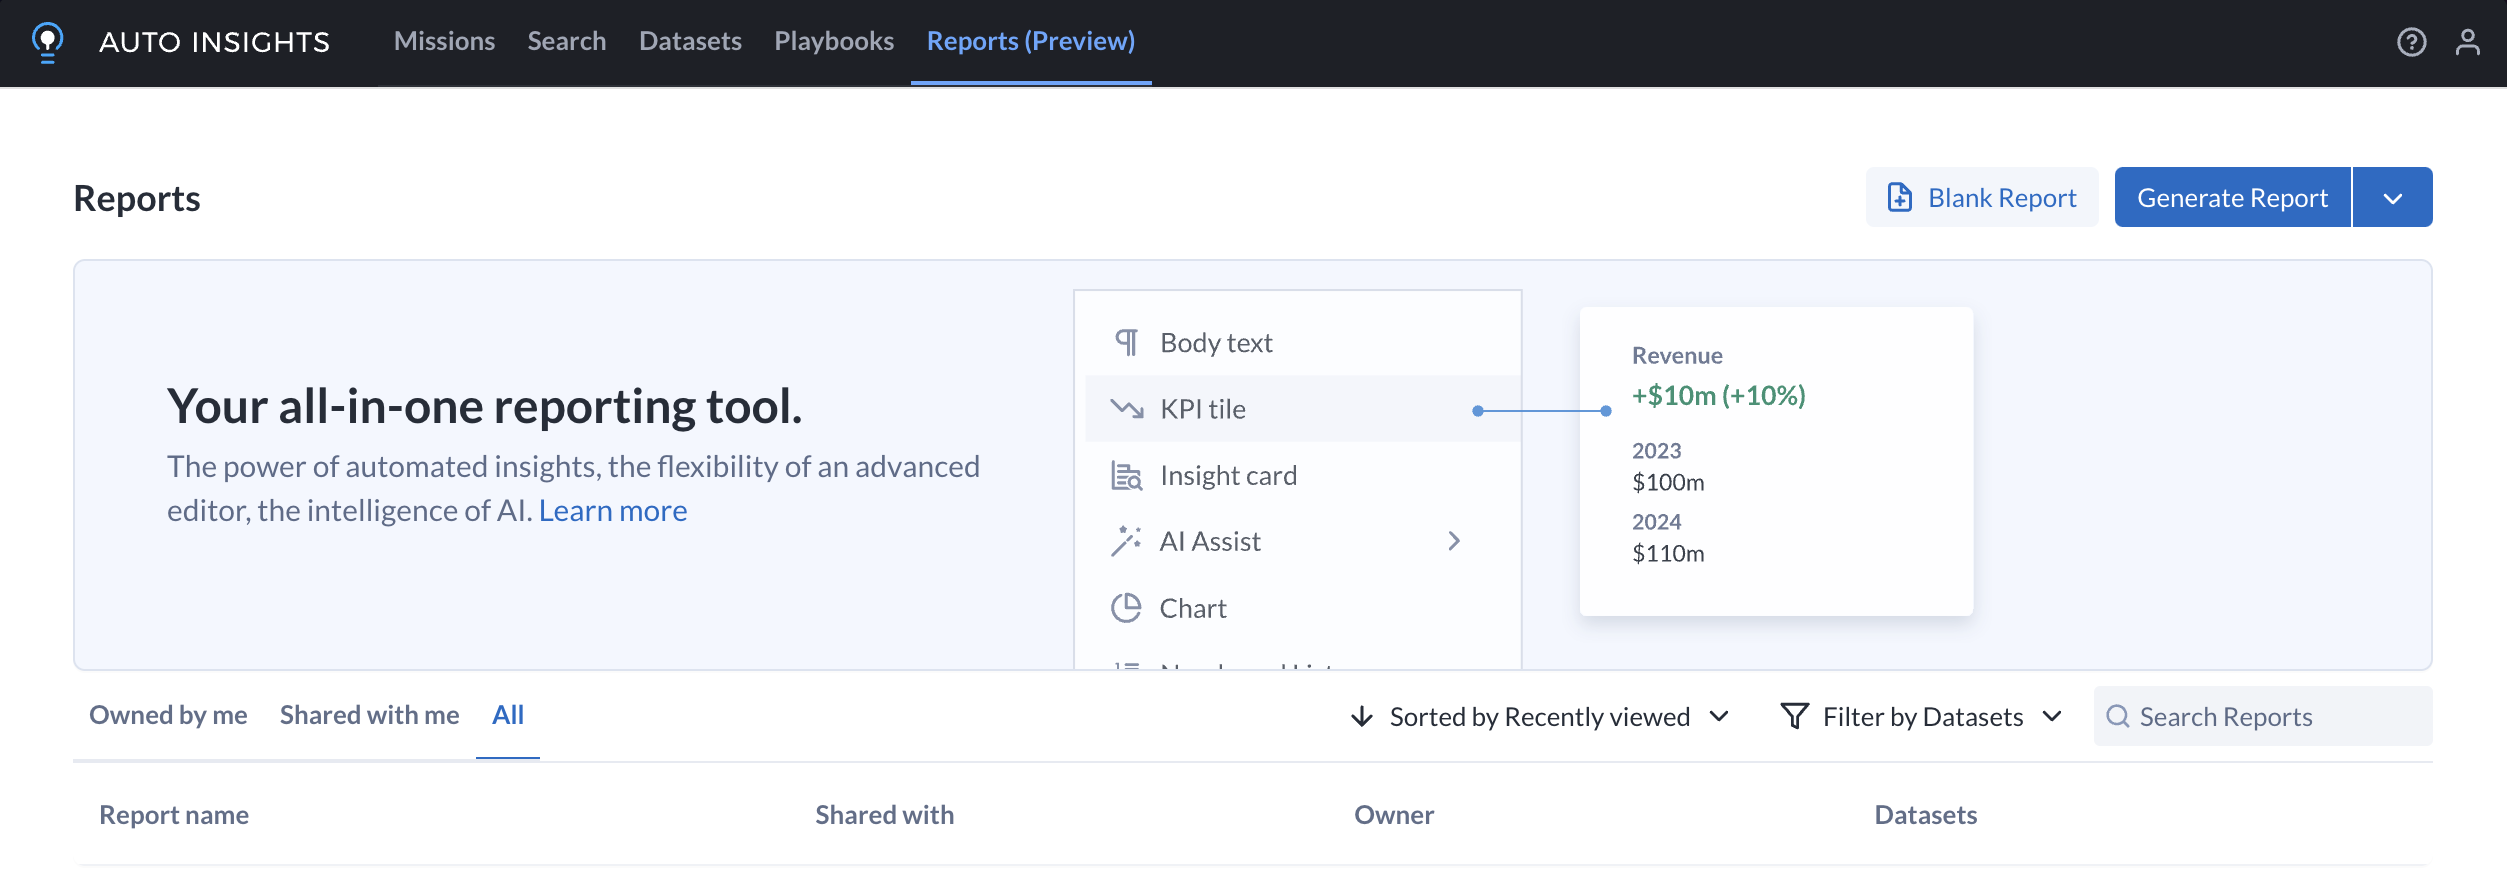Open the Sorted by Recently viewed dropdown
This screenshot has width=2507, height=880.
pyautogui.click(x=1539, y=717)
